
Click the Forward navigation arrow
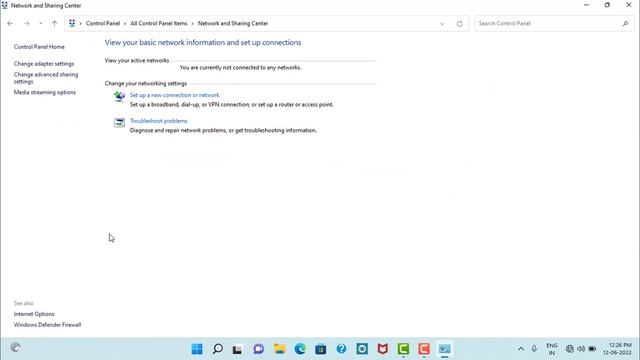coord(27,24)
